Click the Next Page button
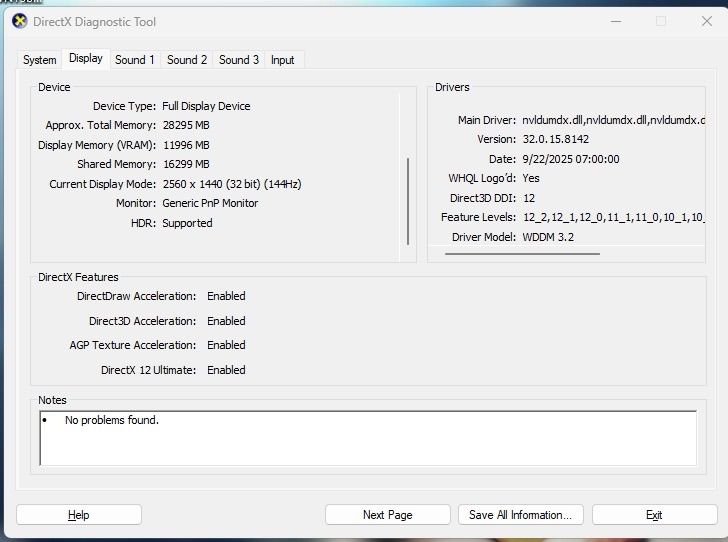The image size is (728, 542). [x=387, y=515]
